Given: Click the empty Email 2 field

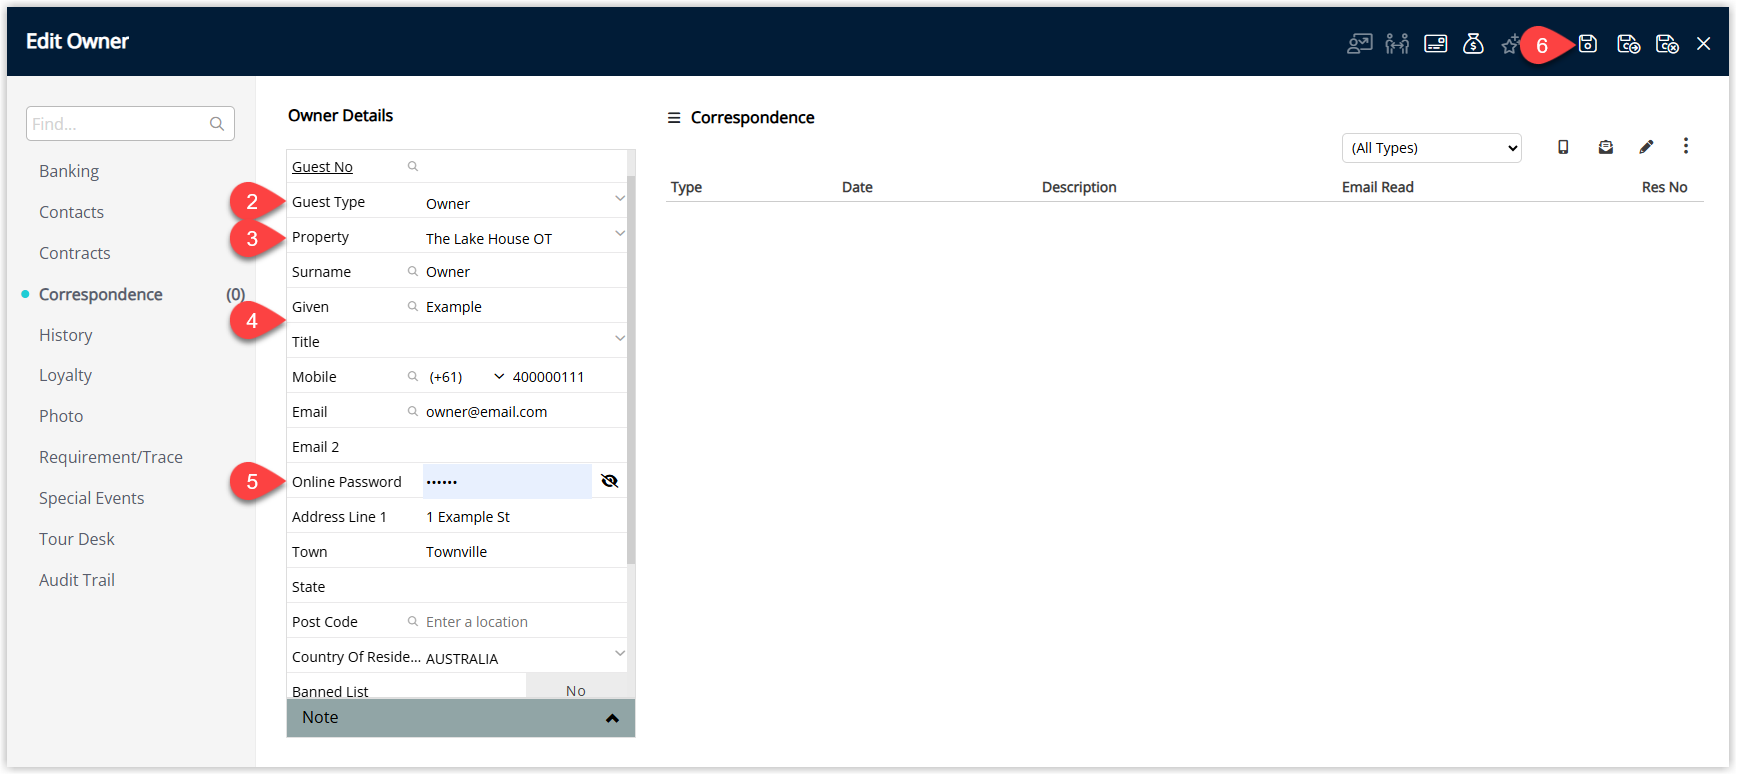Looking at the screenshot, I should click(x=524, y=446).
